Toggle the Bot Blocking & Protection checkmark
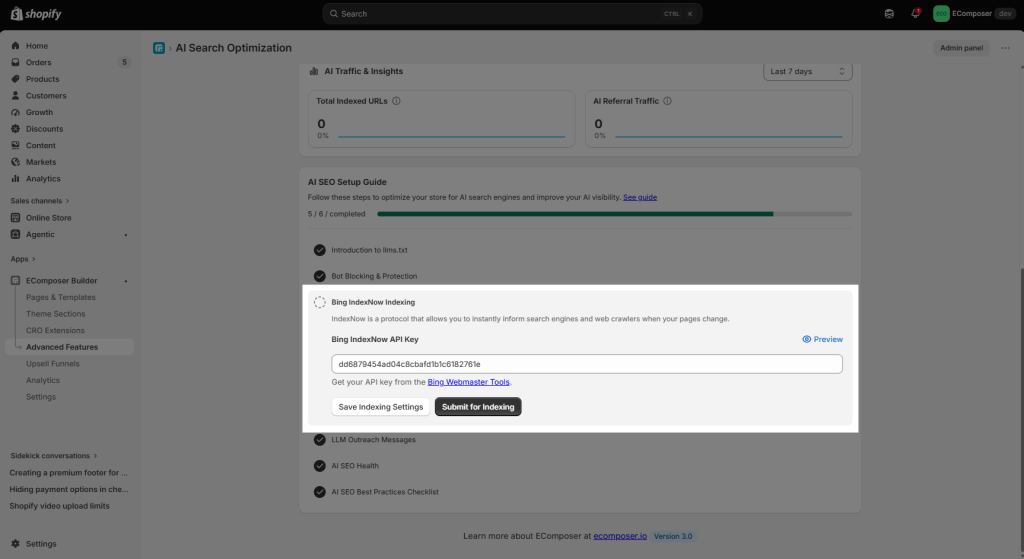 click(x=319, y=276)
